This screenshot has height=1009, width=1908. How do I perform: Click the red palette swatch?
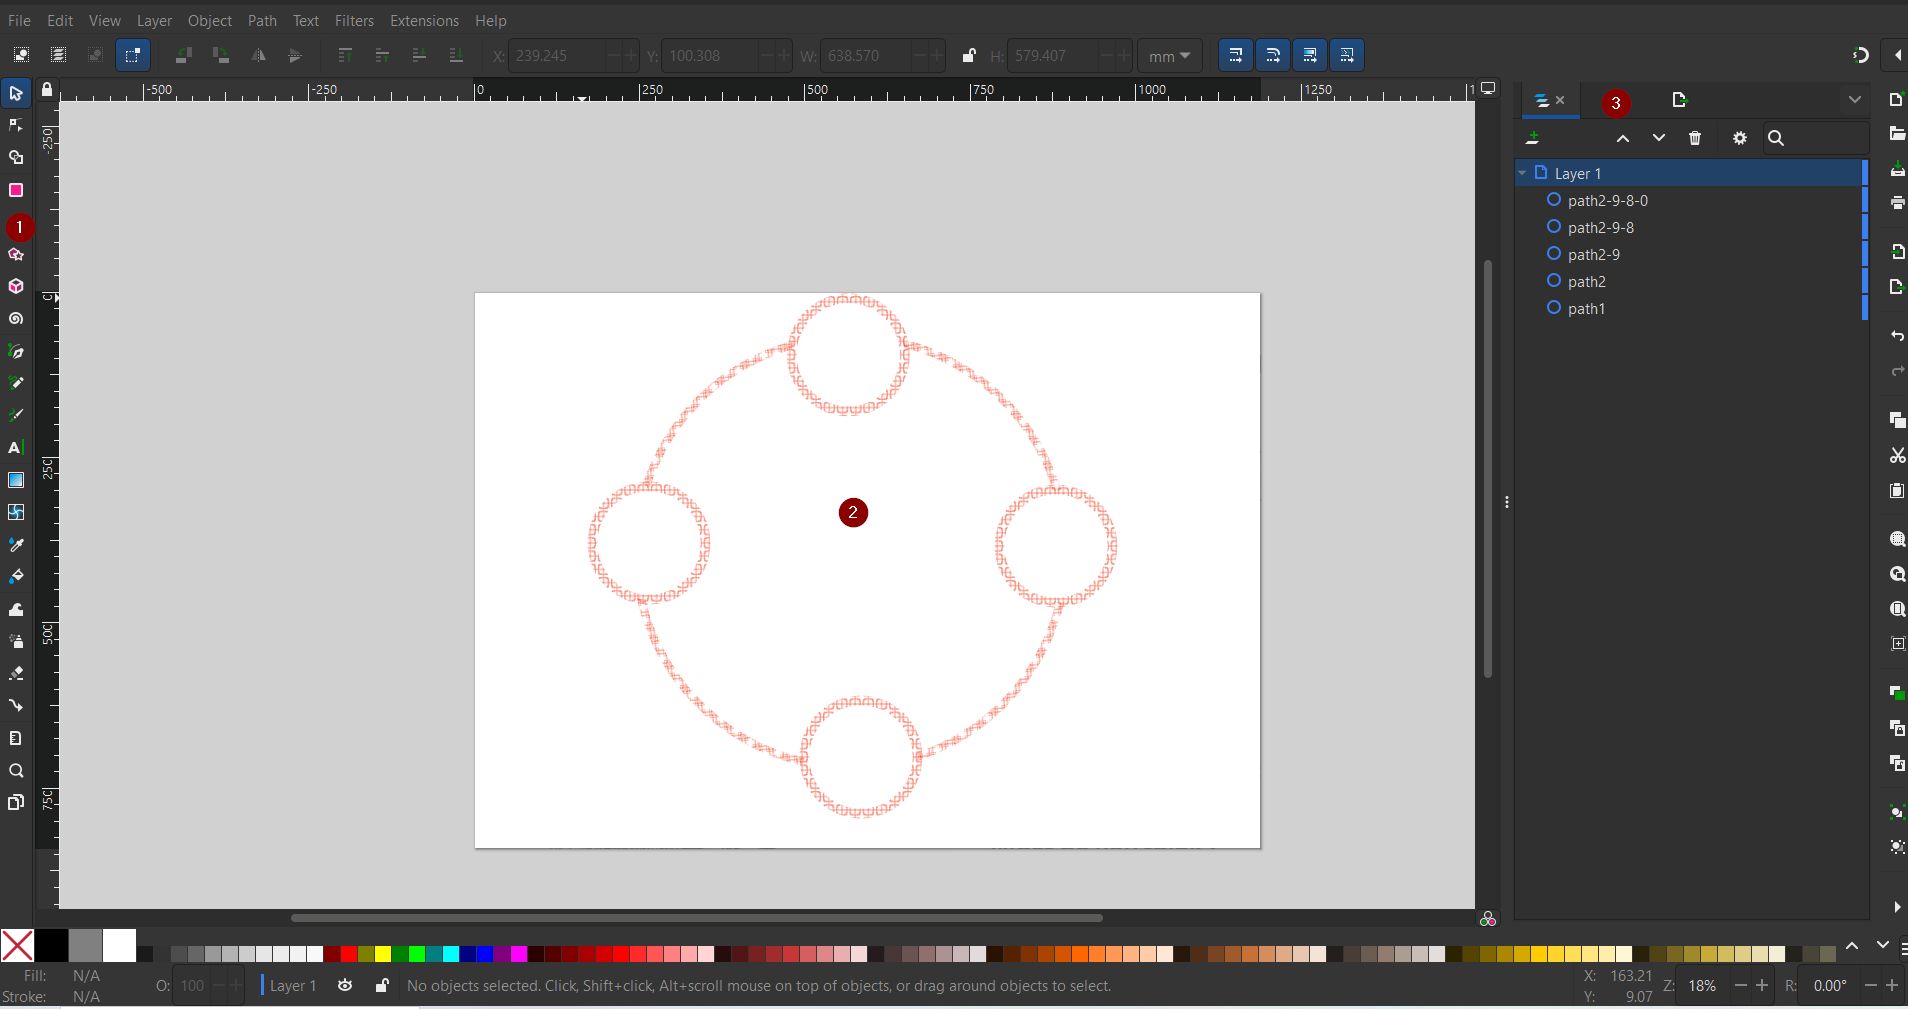pos(349,954)
